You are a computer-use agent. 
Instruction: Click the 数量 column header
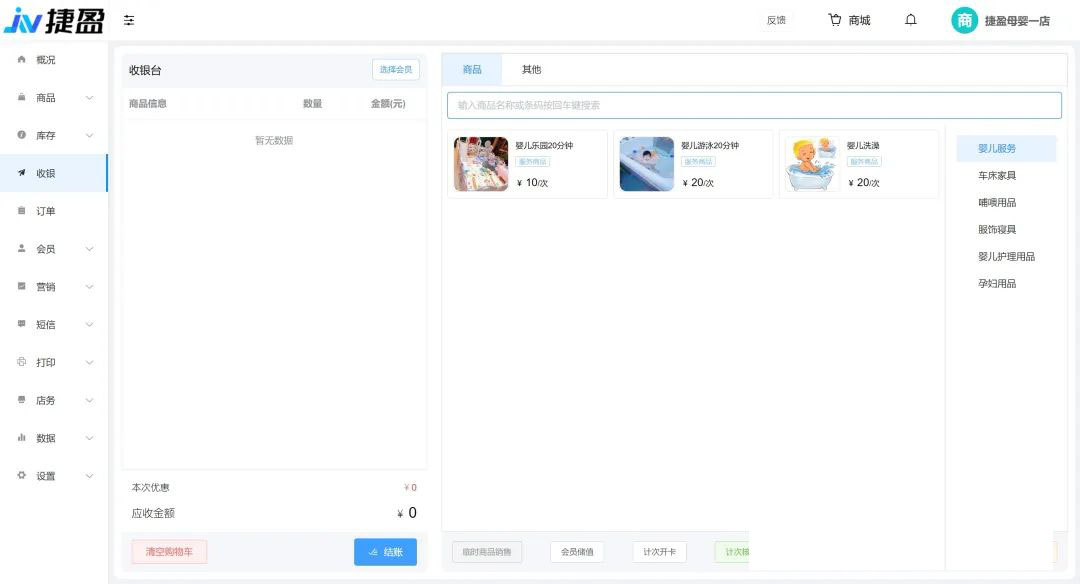(x=313, y=103)
